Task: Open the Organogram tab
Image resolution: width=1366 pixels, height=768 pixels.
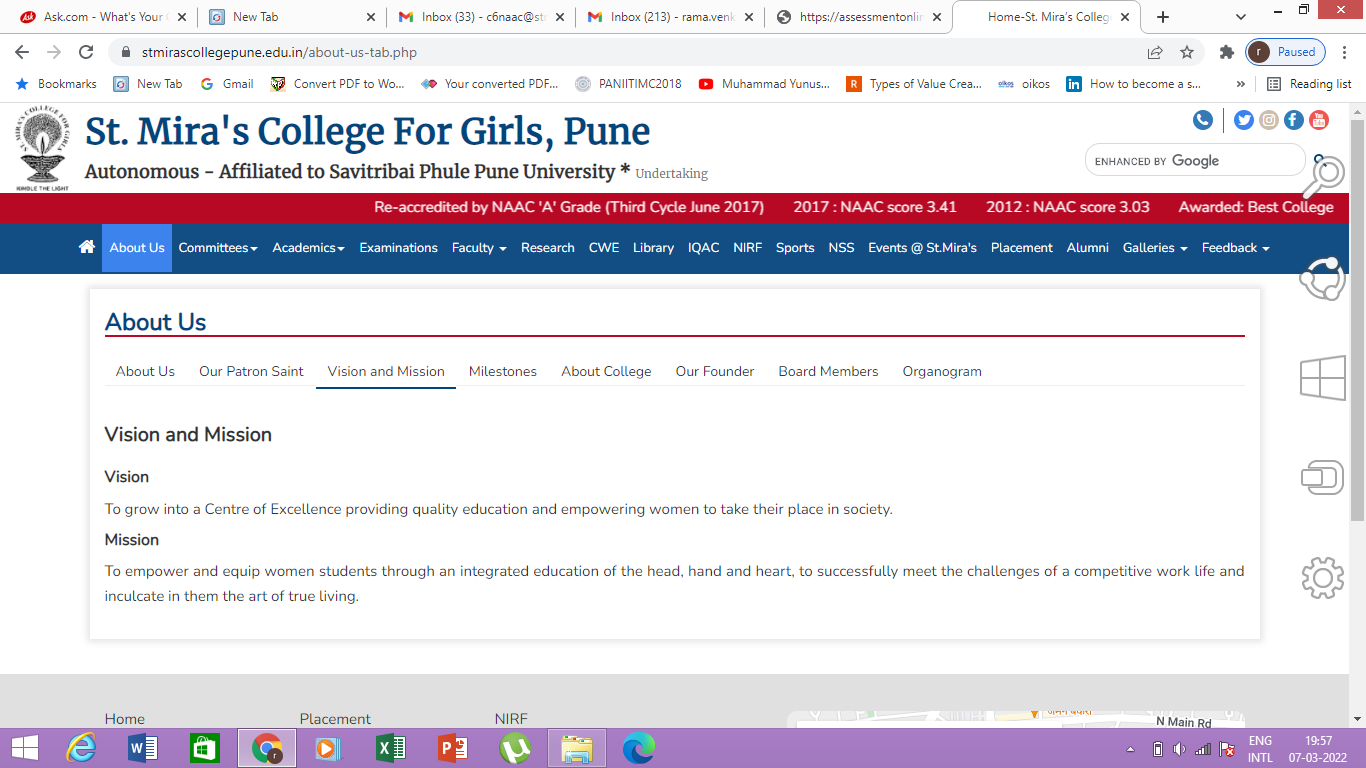Action: point(941,371)
